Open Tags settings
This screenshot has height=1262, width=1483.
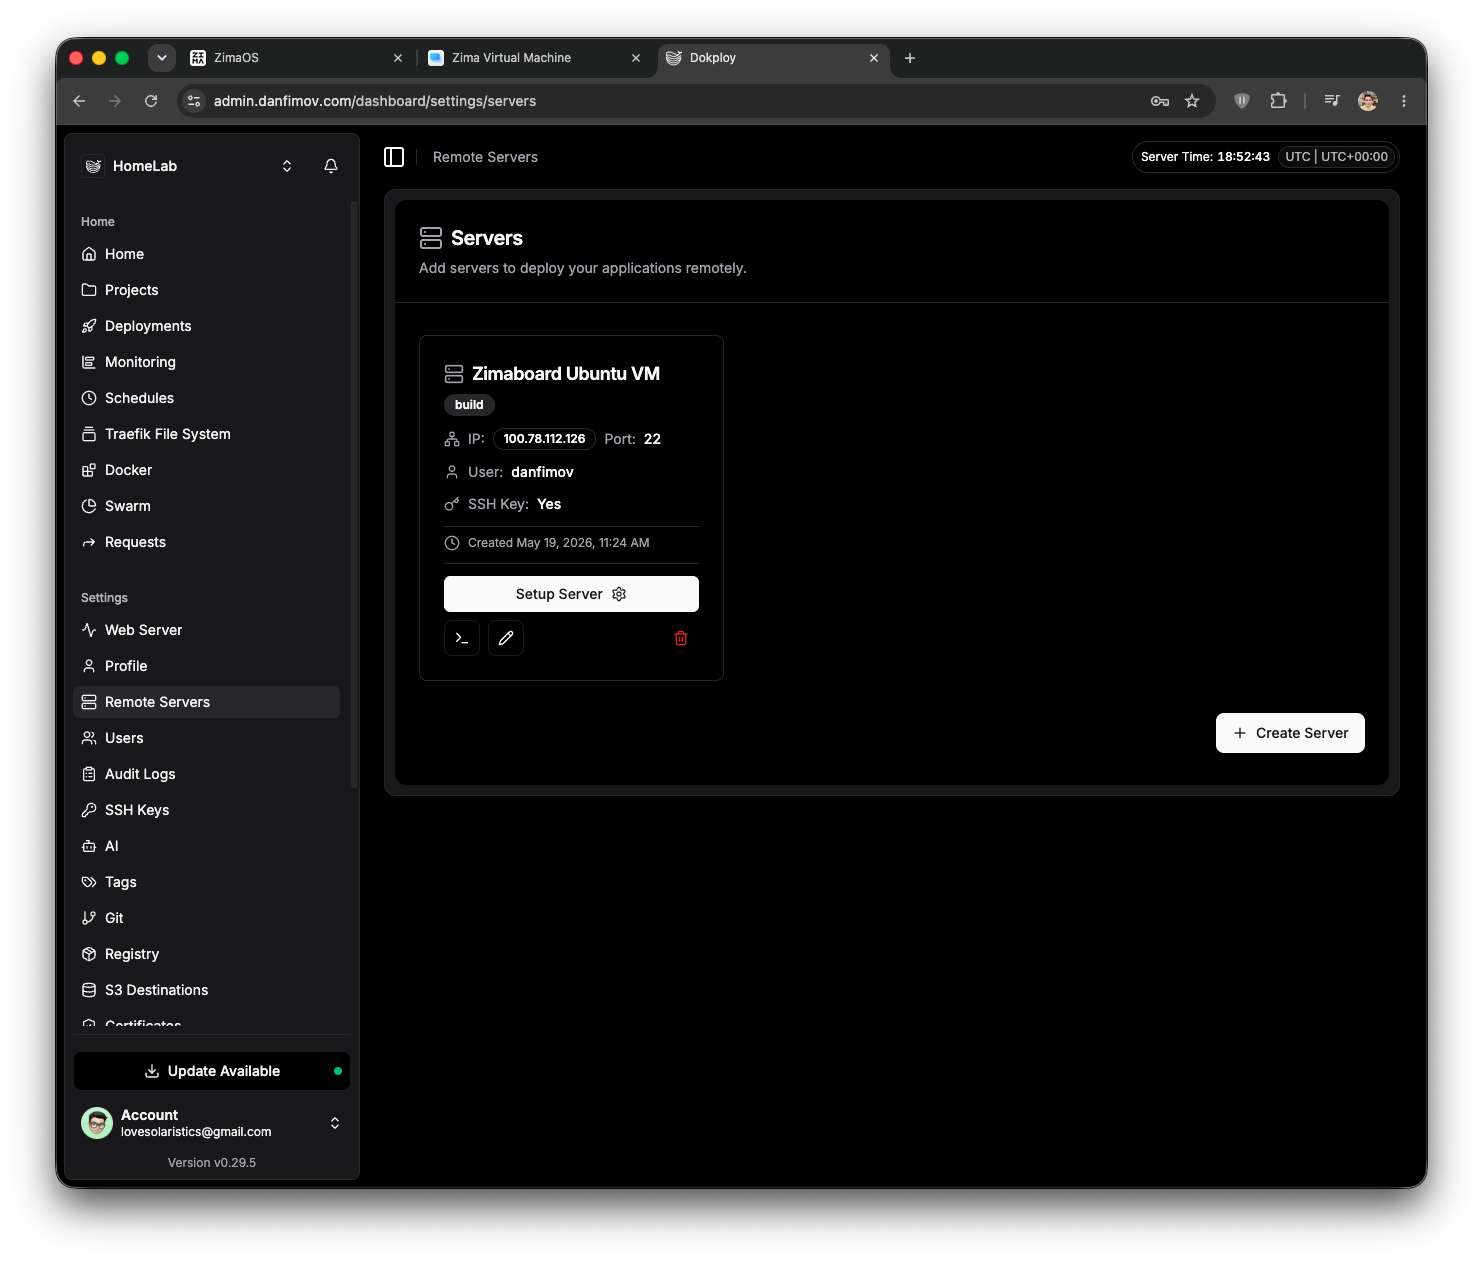[x=207, y=882]
